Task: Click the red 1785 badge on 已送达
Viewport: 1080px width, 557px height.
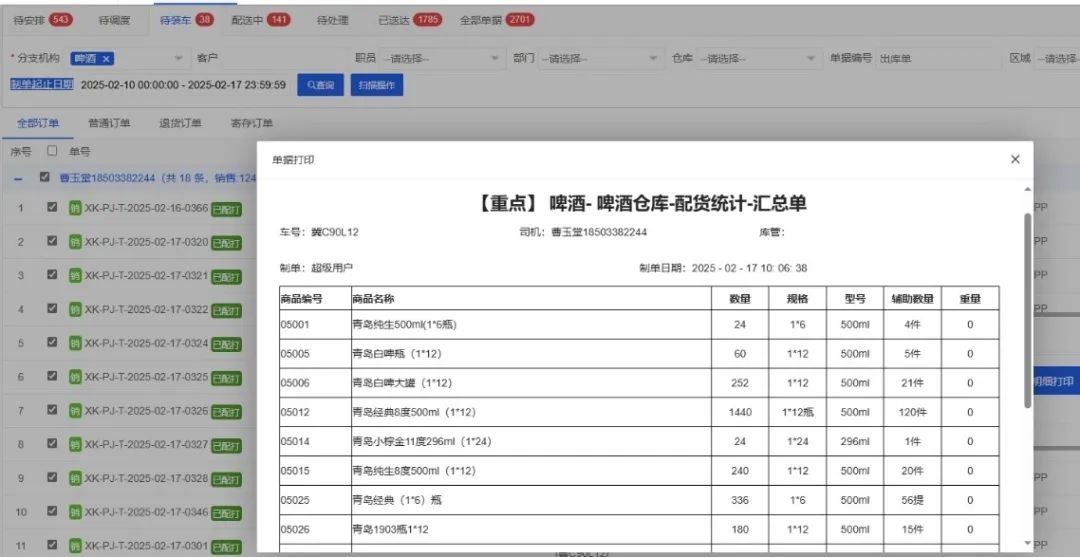Action: [x=428, y=19]
